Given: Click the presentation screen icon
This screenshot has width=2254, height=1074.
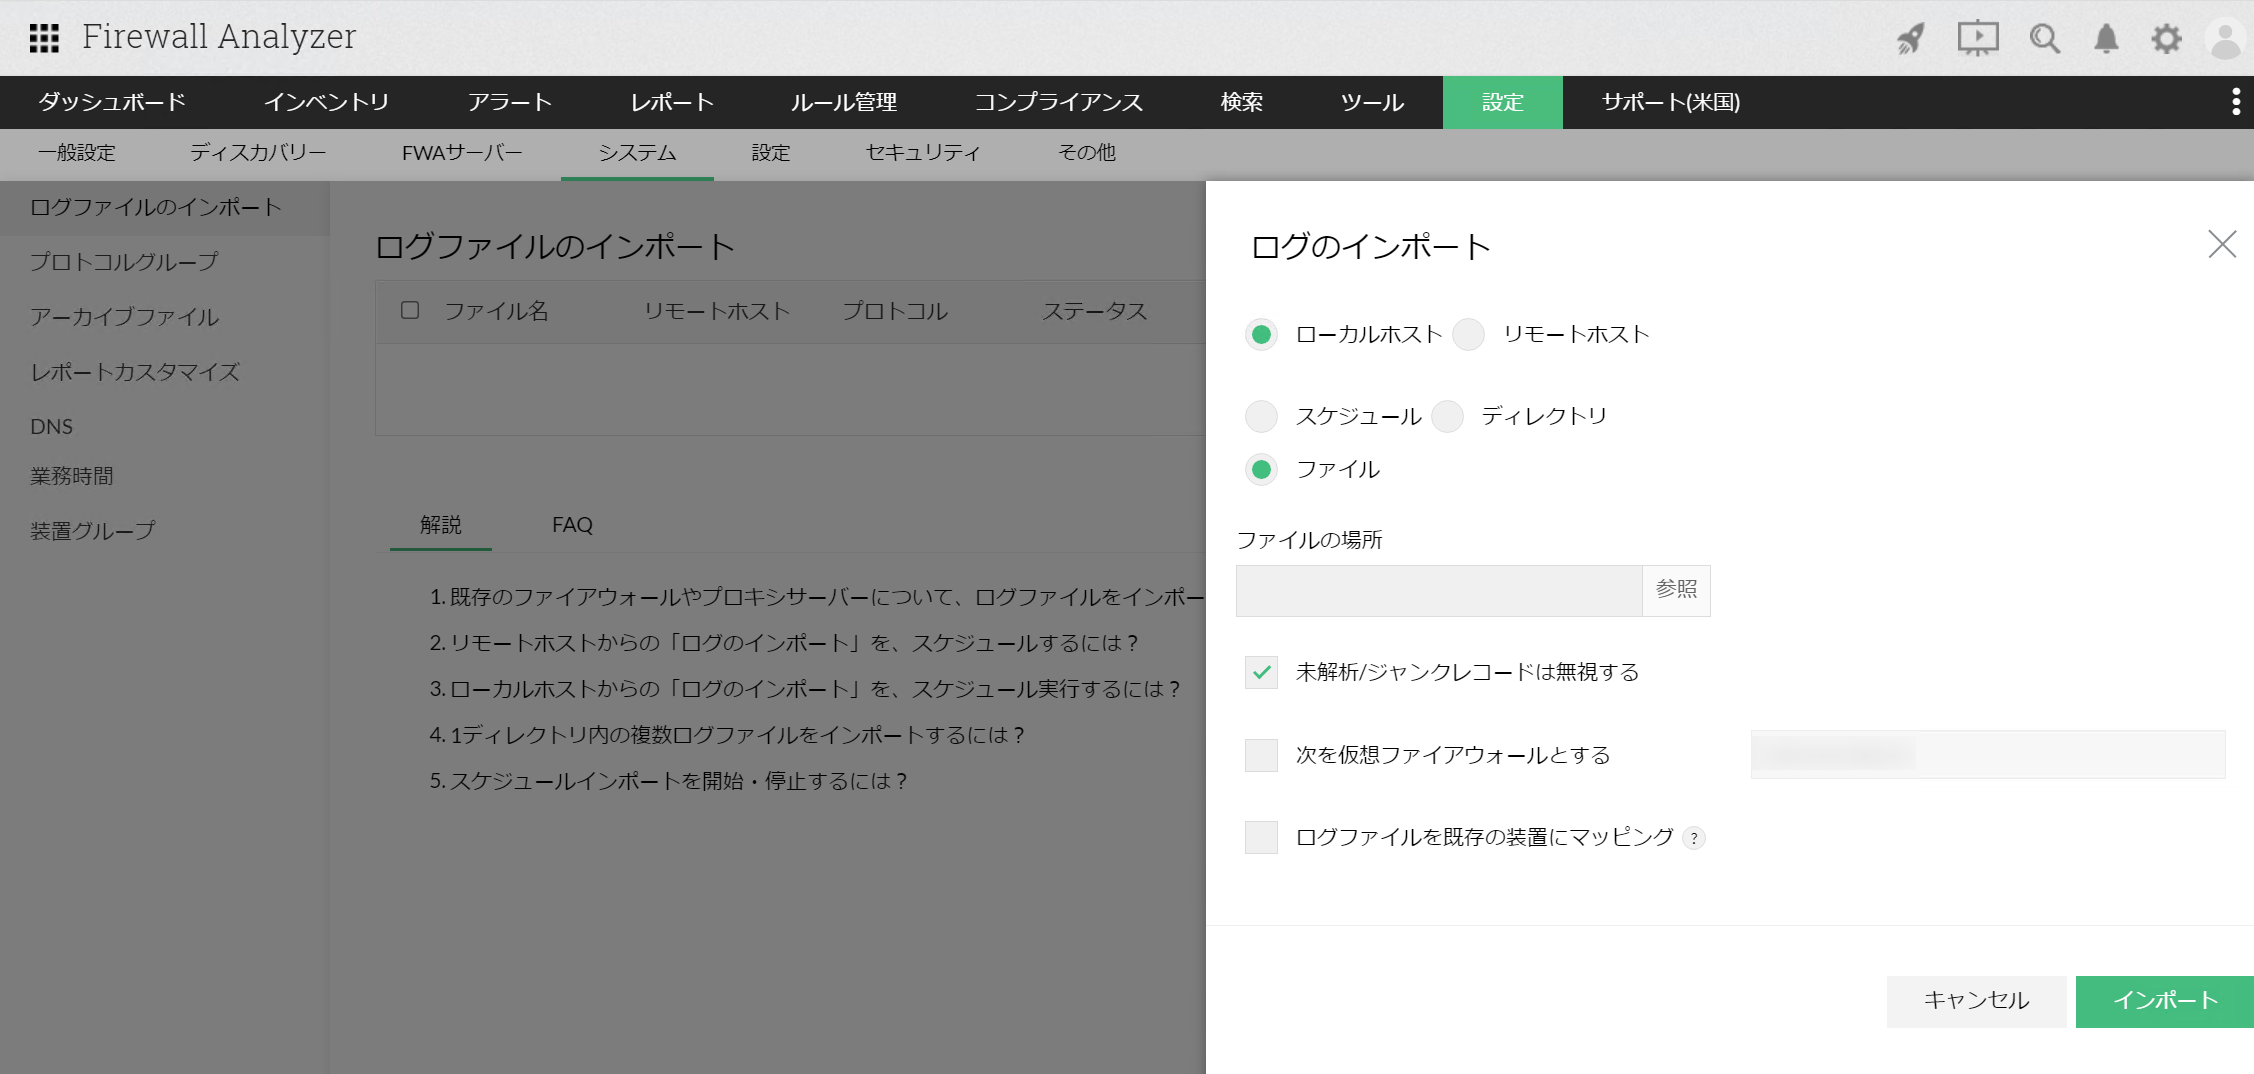Looking at the screenshot, I should [x=1977, y=39].
